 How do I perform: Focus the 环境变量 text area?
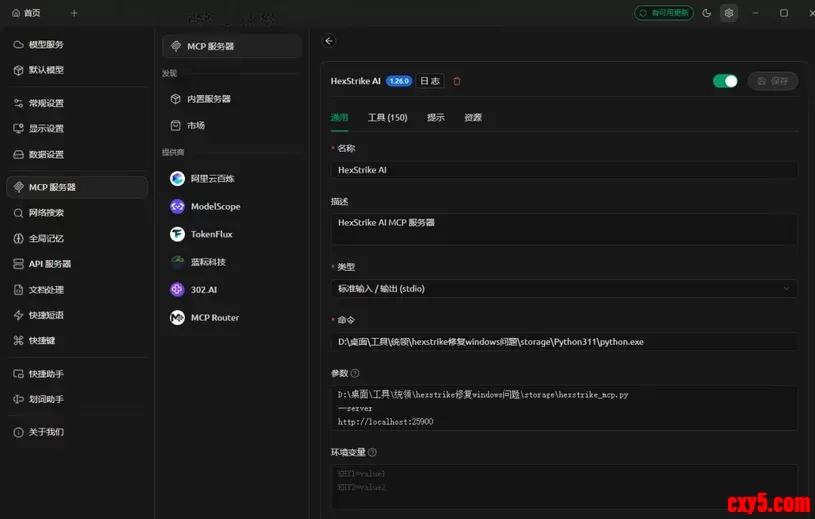coord(564,487)
